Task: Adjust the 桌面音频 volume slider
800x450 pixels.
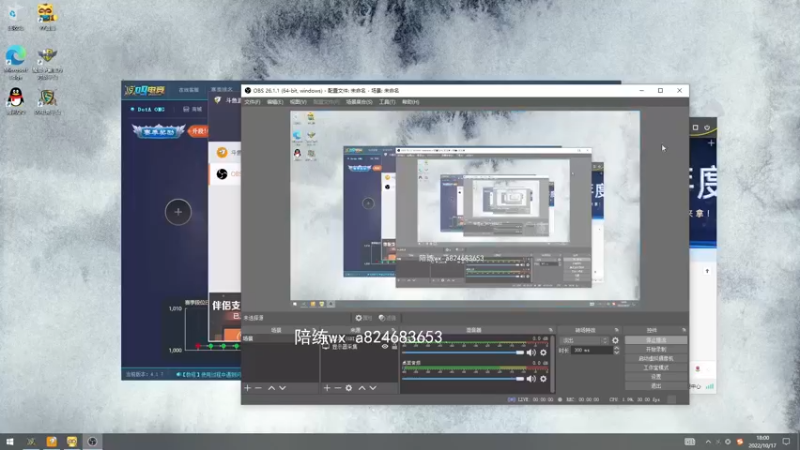Action: click(x=463, y=379)
